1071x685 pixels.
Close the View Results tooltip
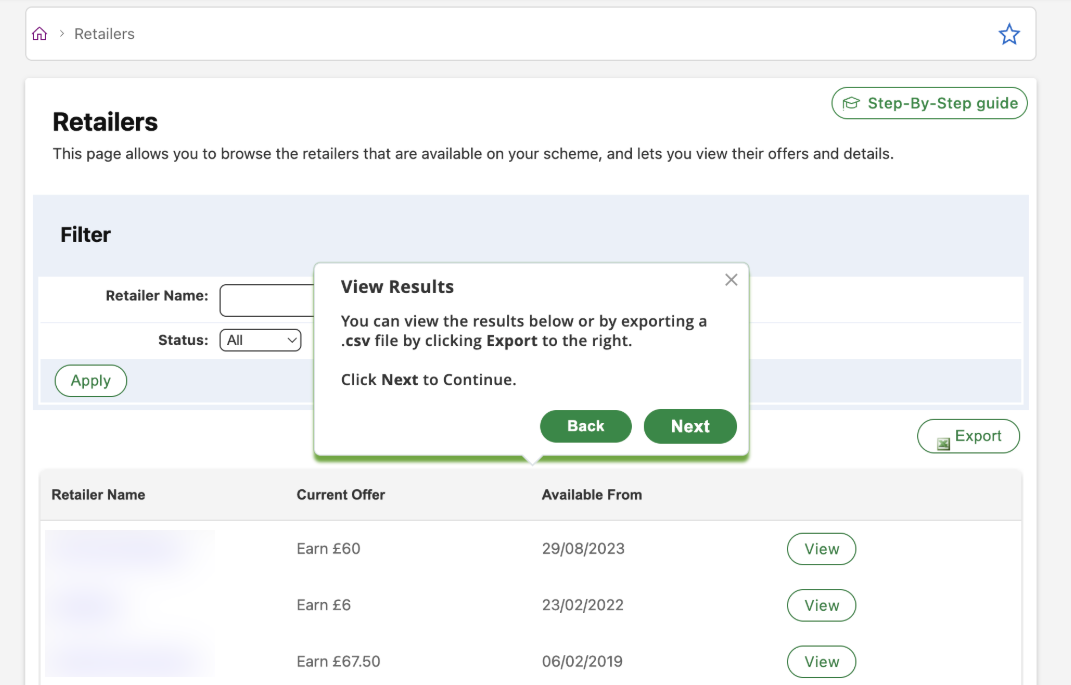[x=731, y=280]
